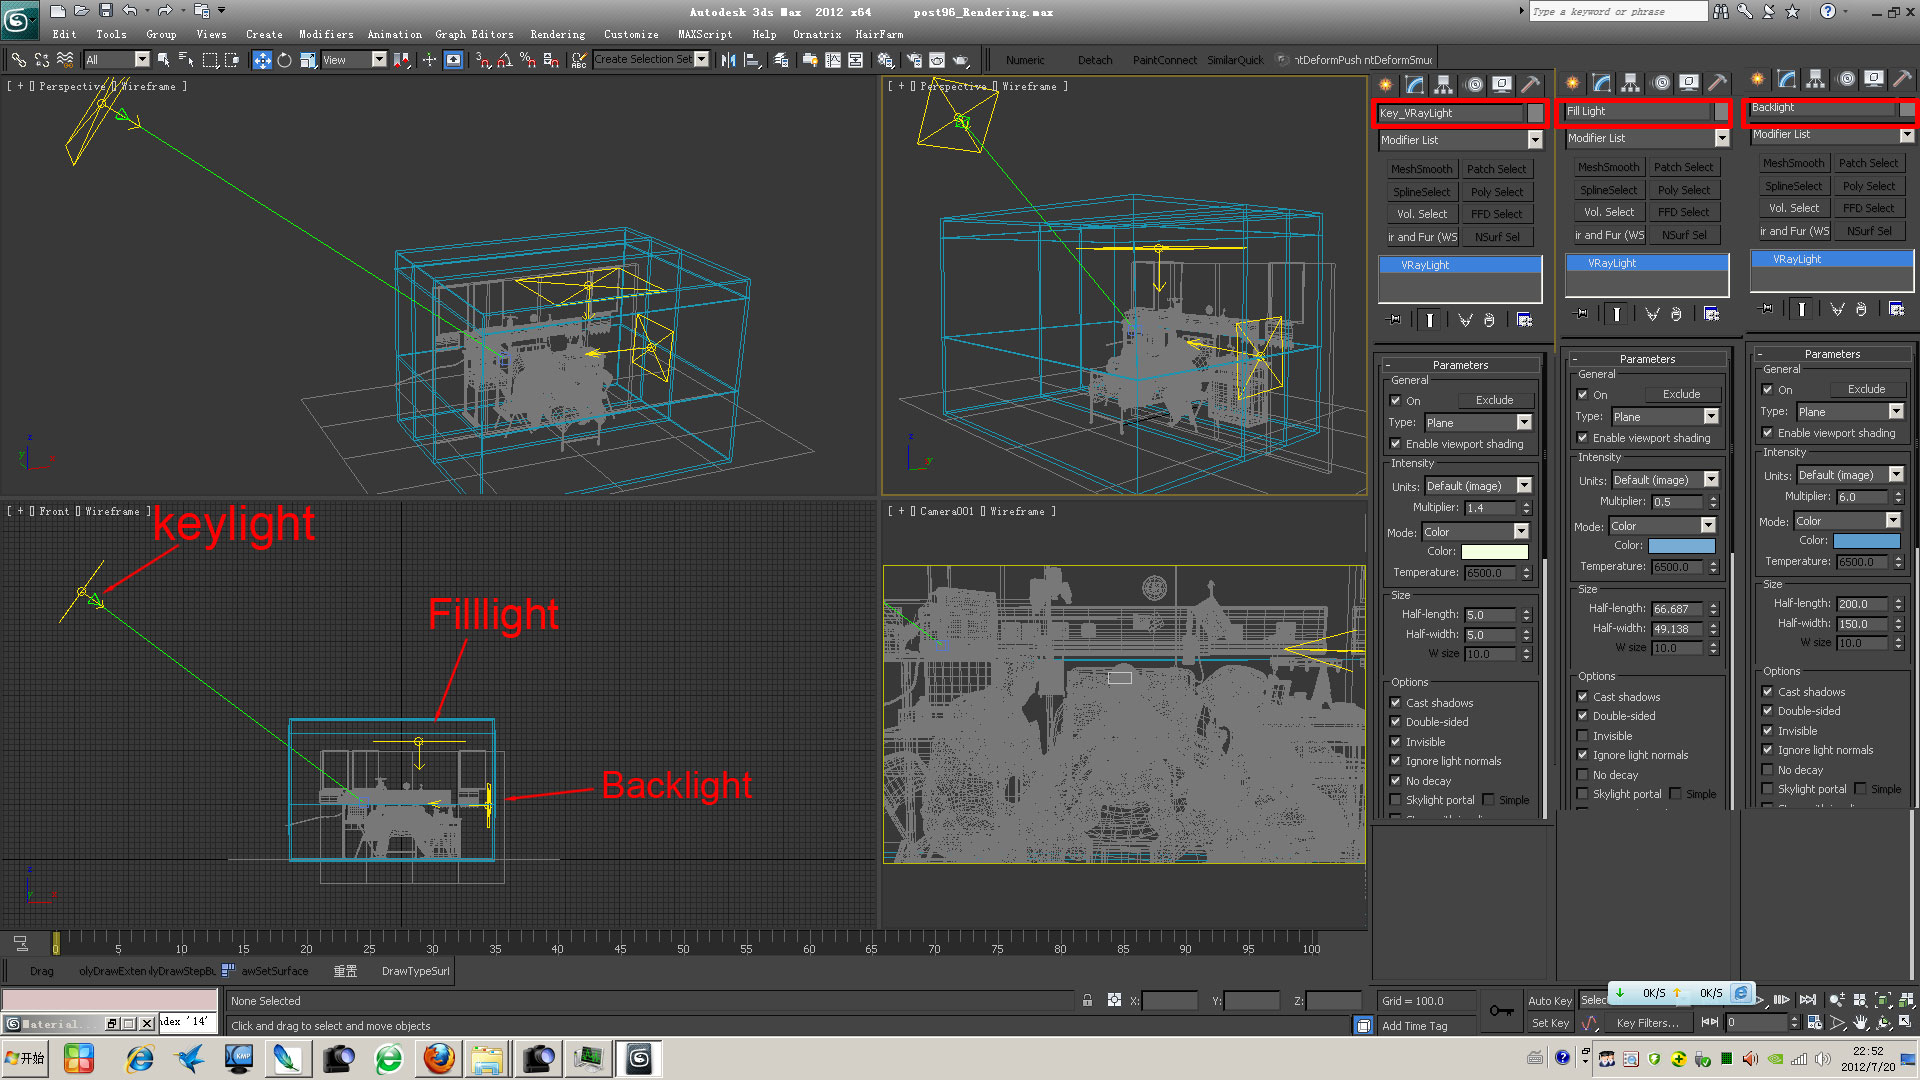Viewport: 1920px width, 1080px height.
Task: Enable Skylight portal in Fill Light options
Action: pos(1582,794)
